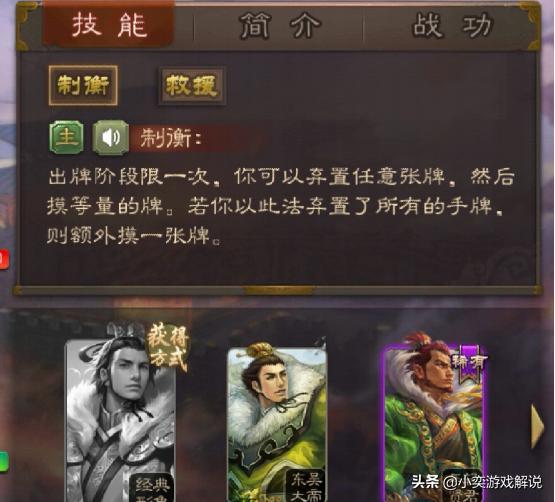Click the gold handle below skill panel

click(x=279, y=291)
